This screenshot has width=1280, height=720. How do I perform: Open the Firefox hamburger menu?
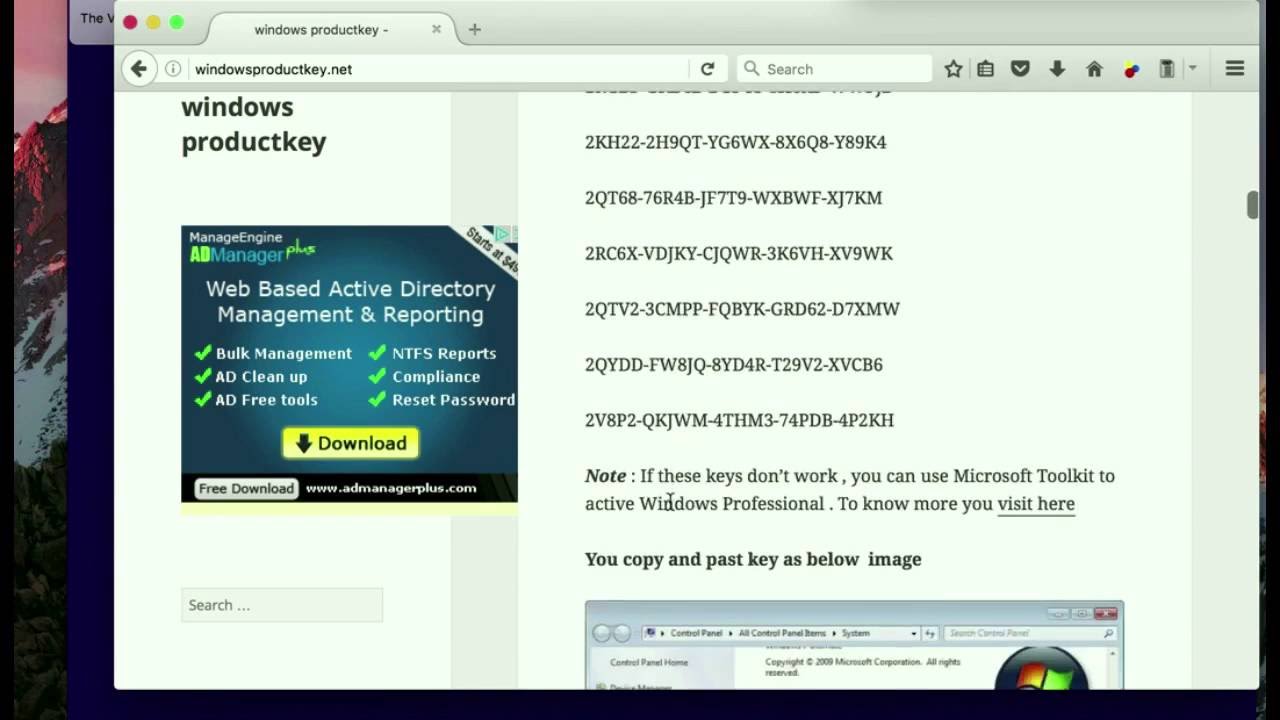click(x=1235, y=69)
